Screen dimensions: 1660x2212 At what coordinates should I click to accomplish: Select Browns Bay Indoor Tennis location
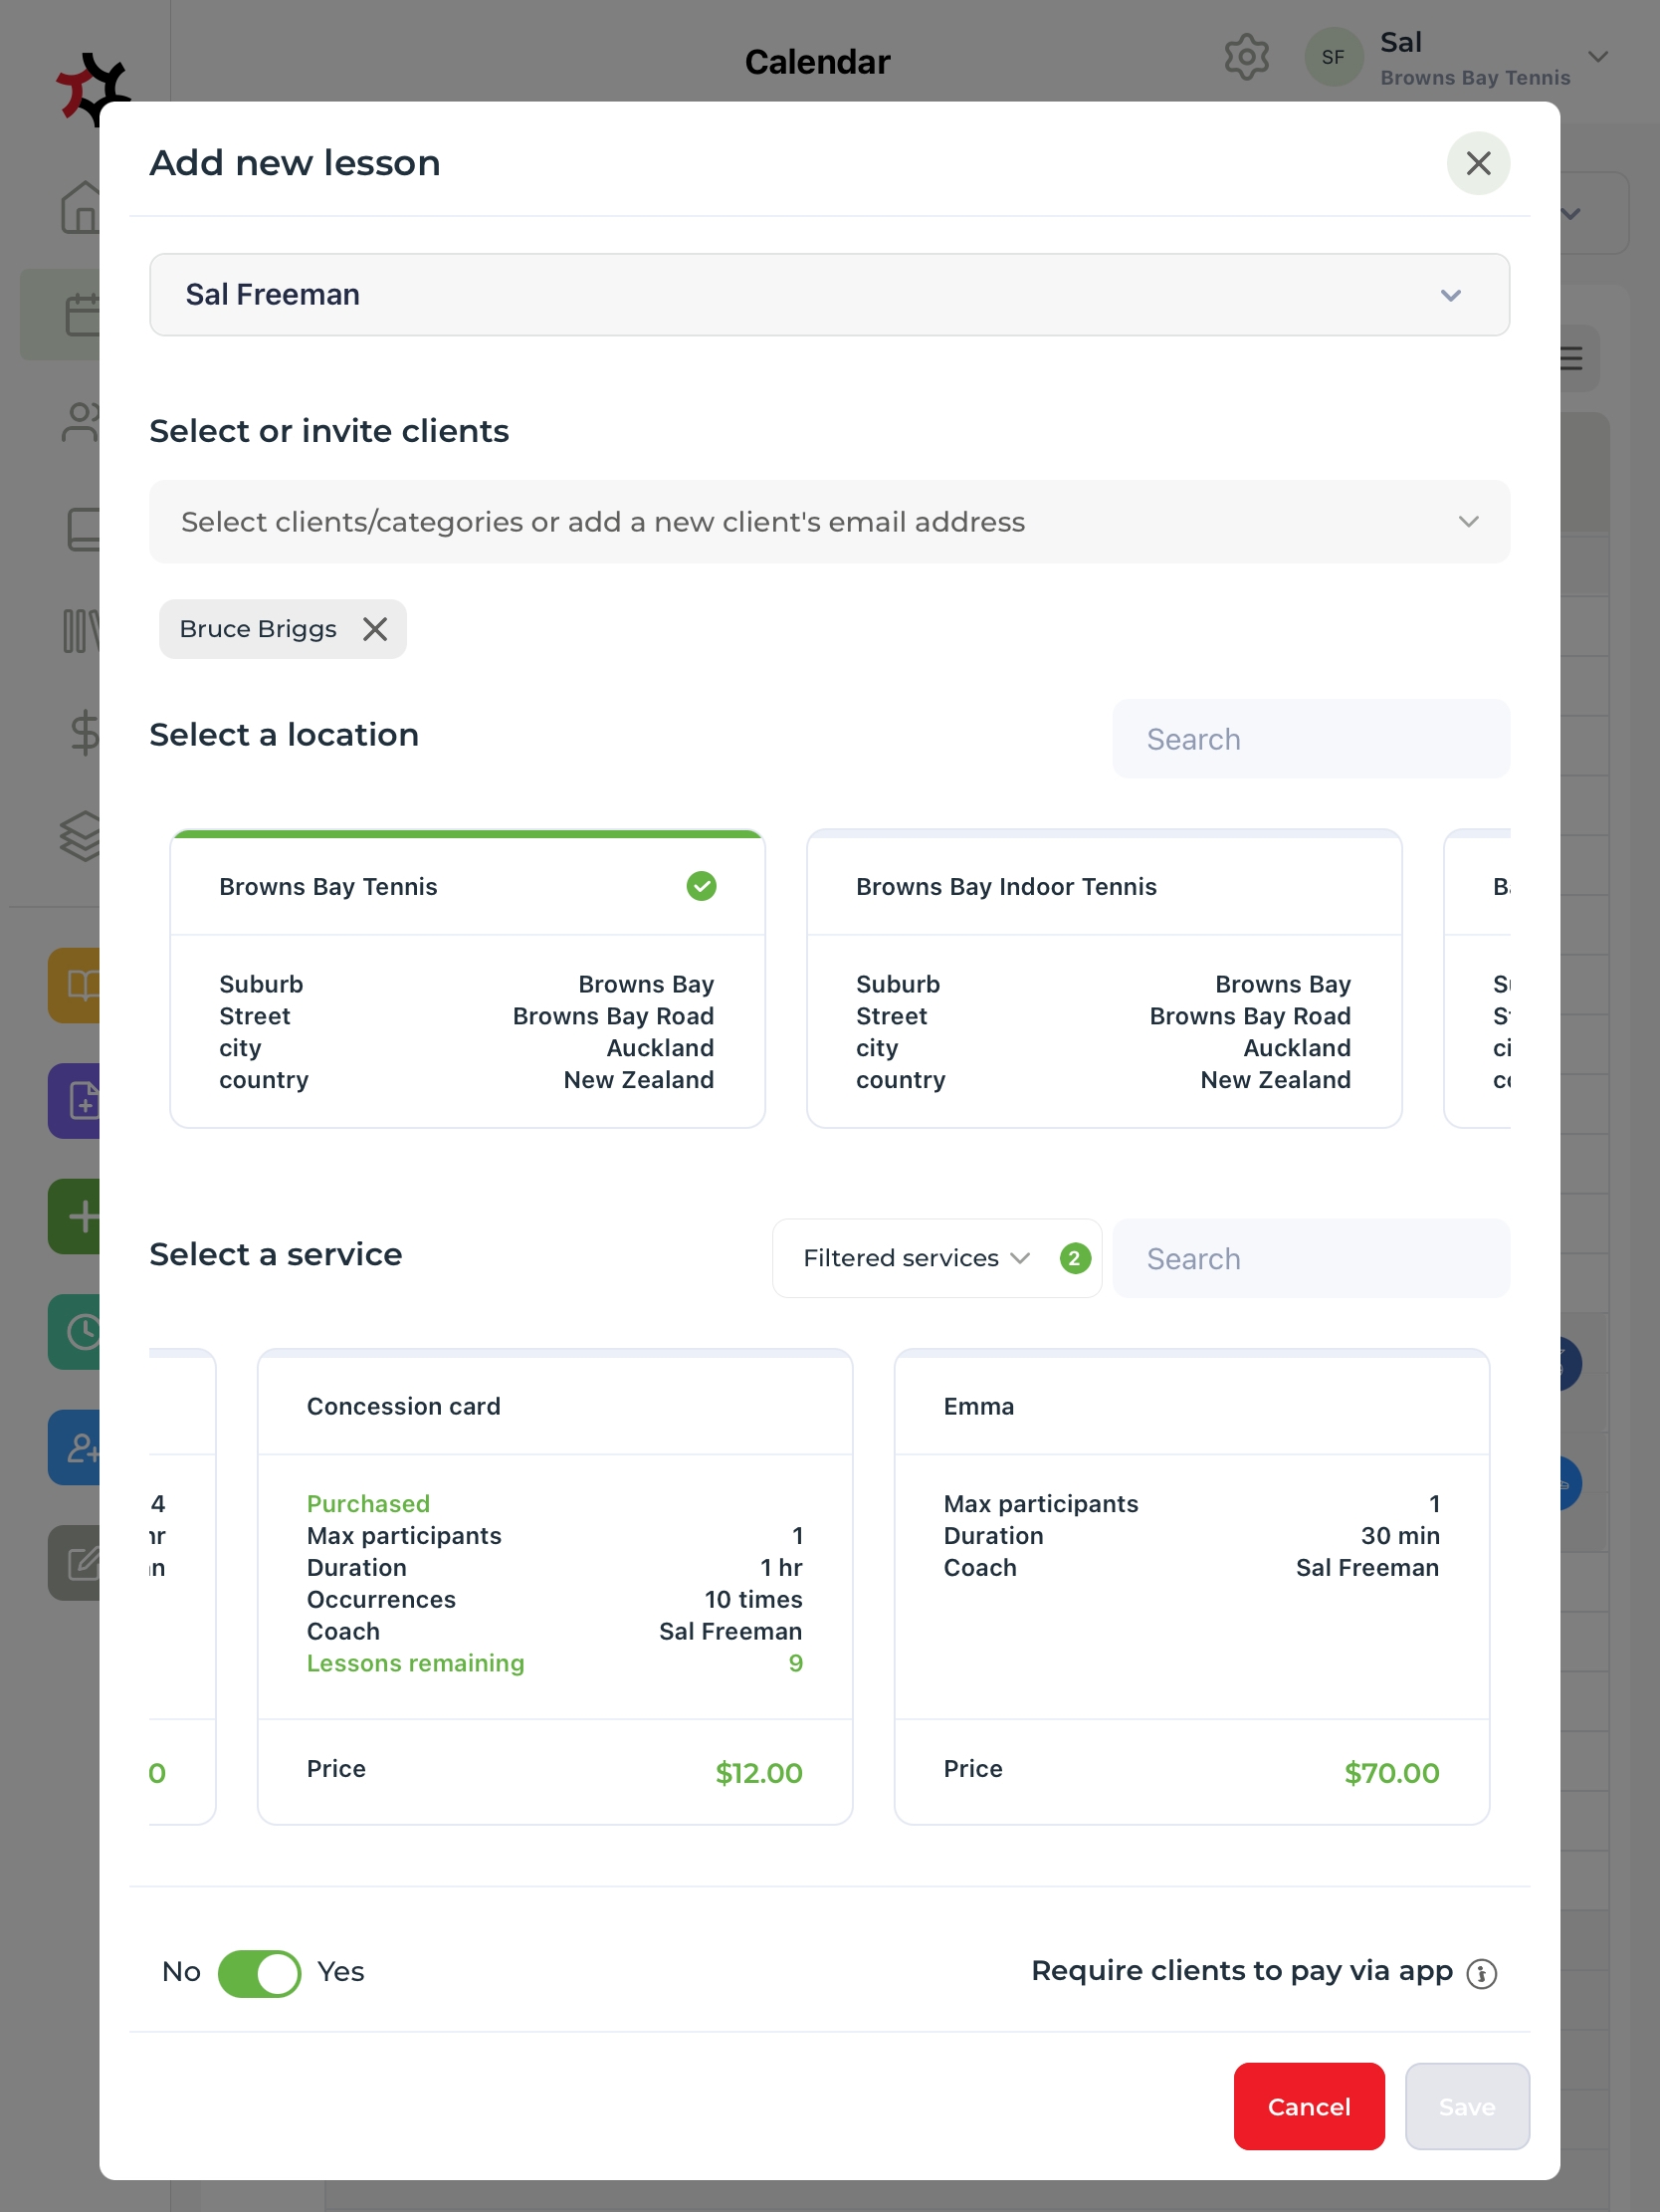1103,979
